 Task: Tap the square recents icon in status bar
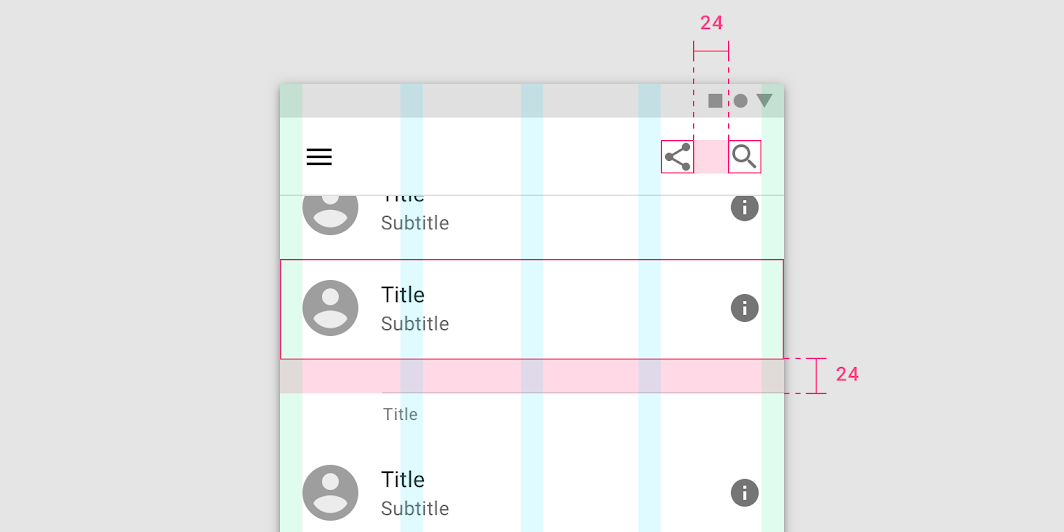[715, 101]
